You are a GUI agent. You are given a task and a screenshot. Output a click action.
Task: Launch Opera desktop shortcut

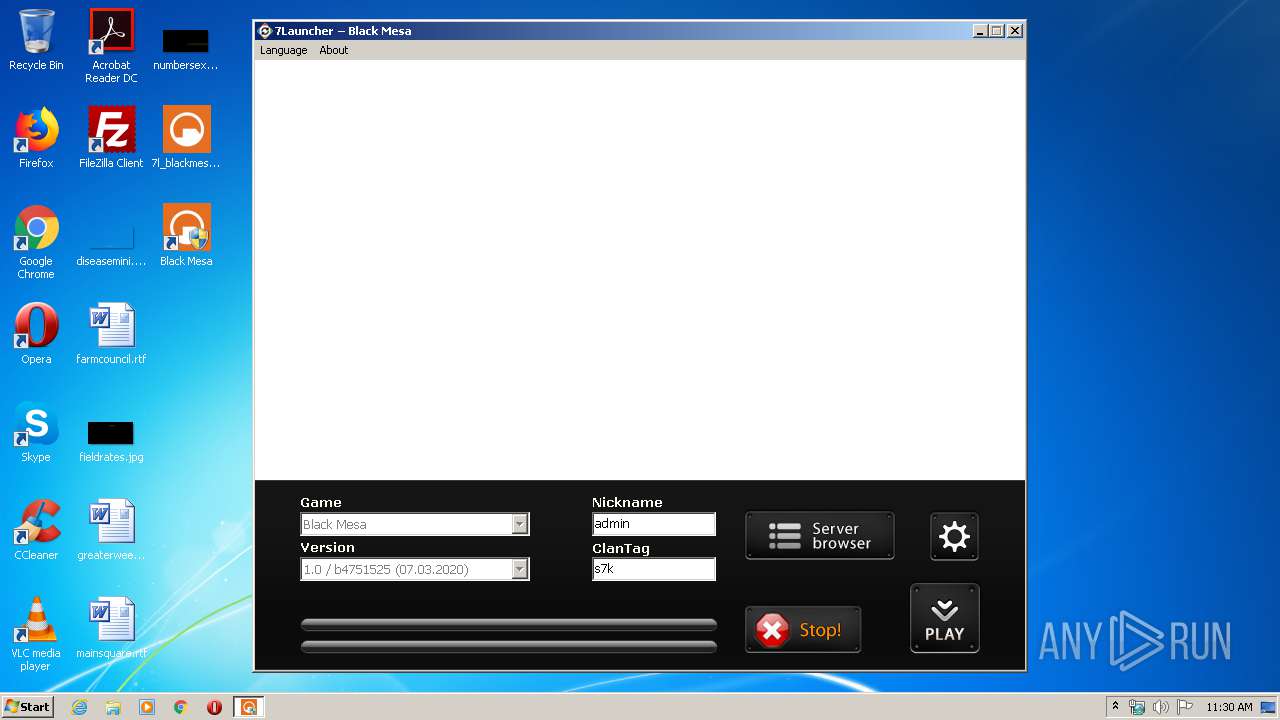pos(36,334)
